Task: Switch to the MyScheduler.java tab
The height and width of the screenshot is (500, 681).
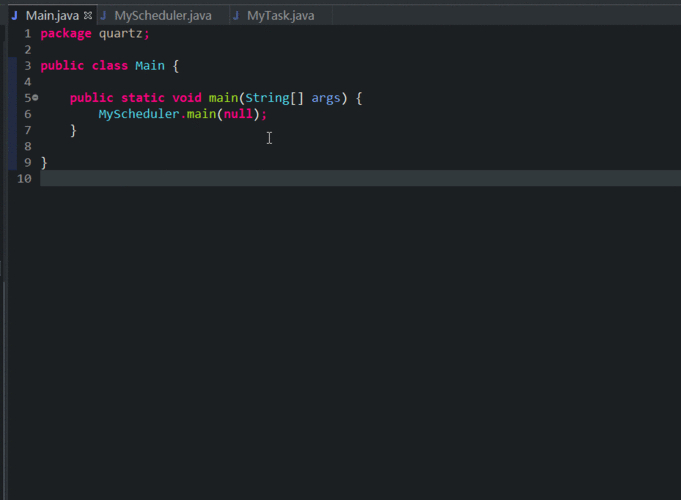Action: [x=163, y=16]
